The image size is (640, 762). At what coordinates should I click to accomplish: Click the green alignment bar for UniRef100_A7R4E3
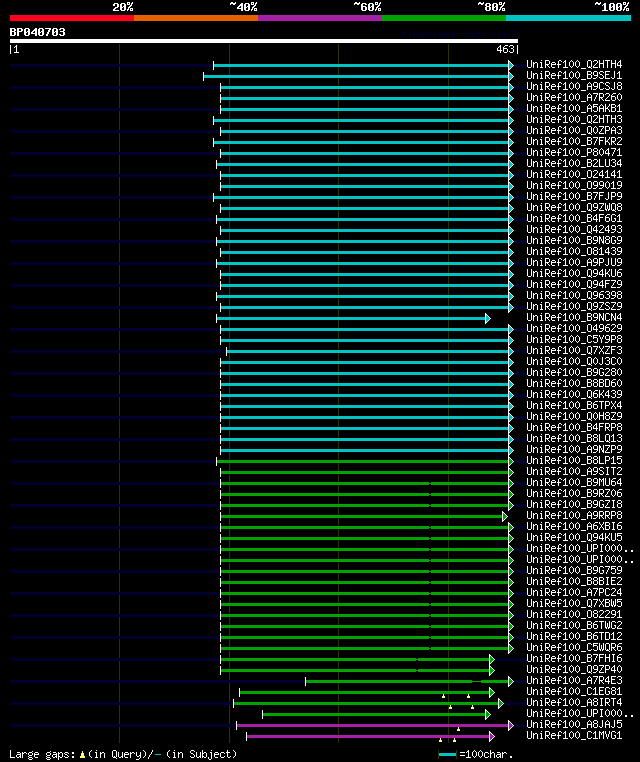tap(407, 681)
